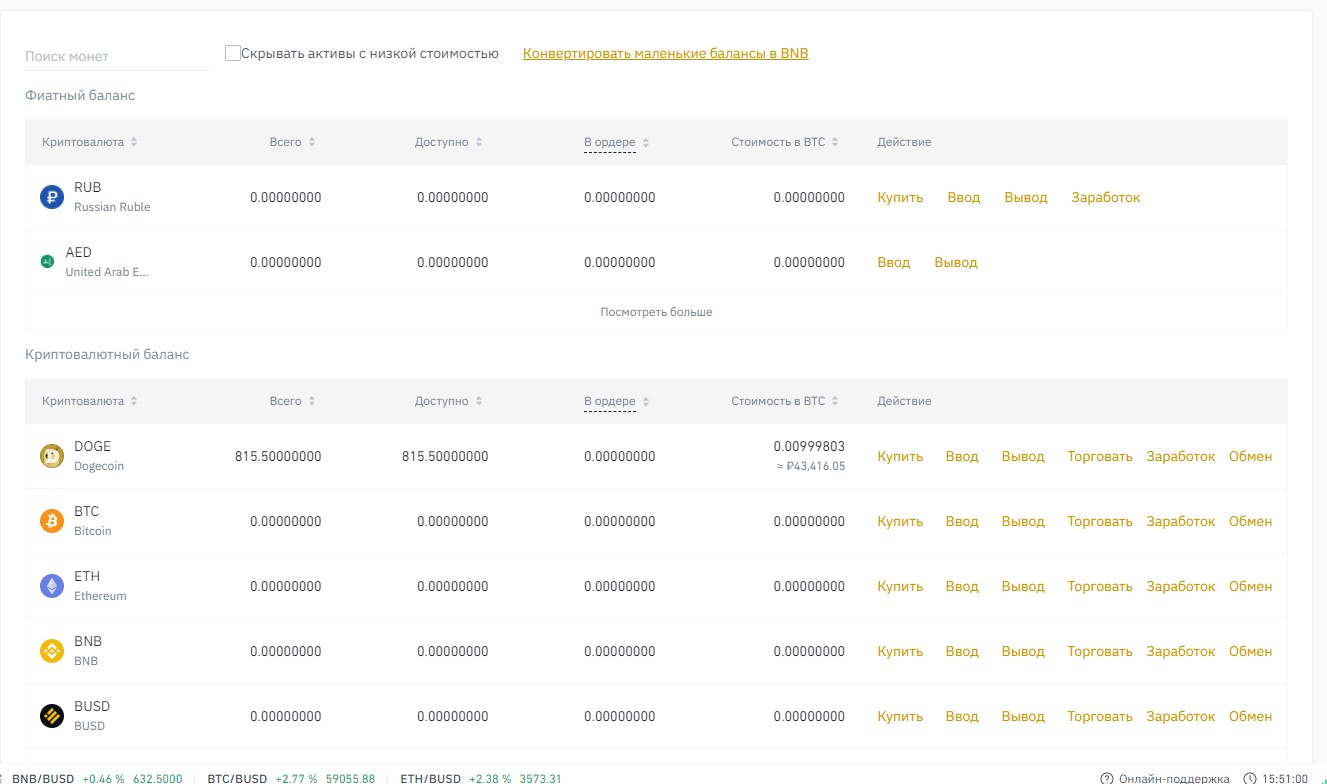Click the AED currency icon
Viewport: 1327px width, 784px height.
coord(47,261)
